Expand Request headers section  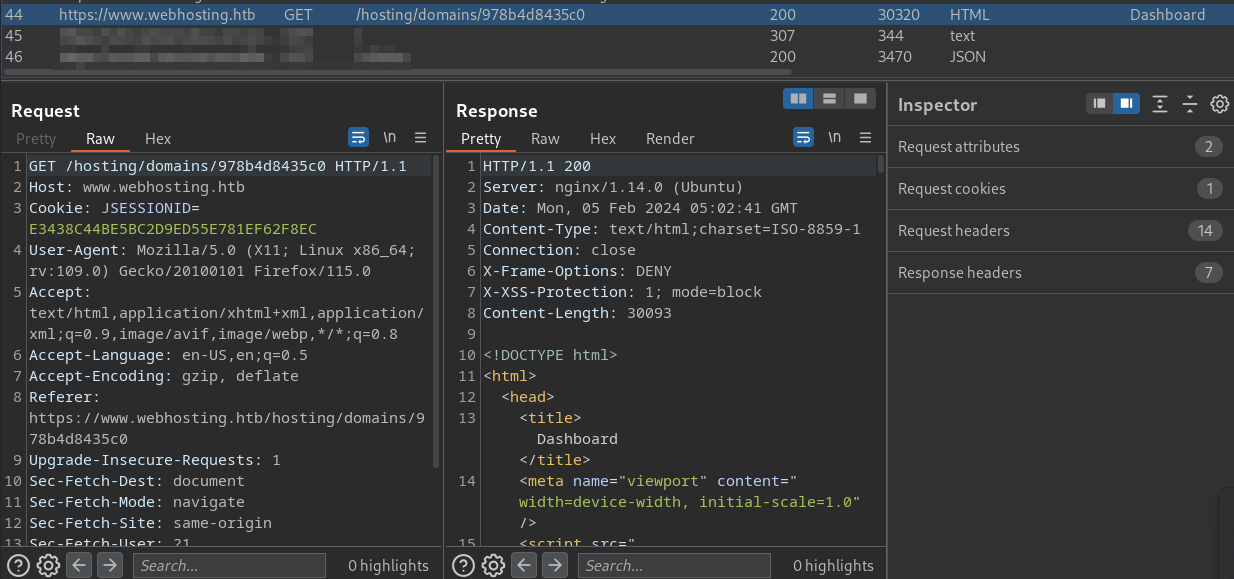pos(1060,231)
